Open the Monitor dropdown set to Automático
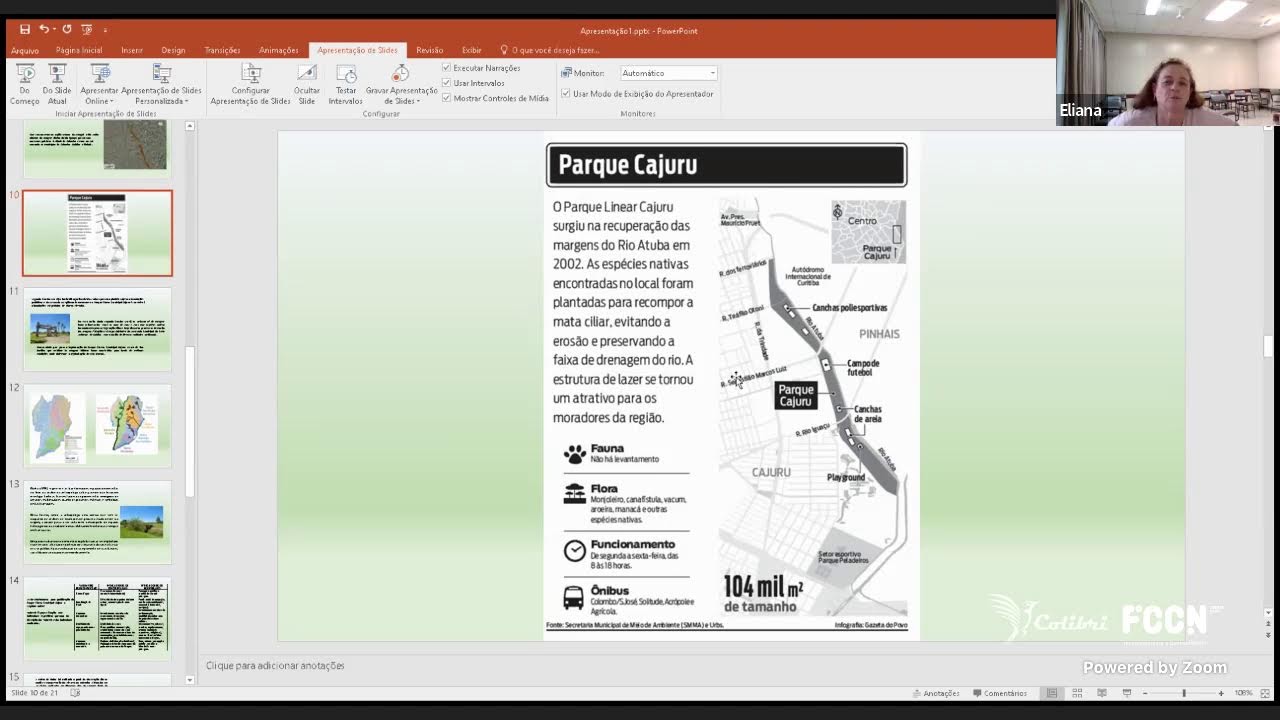This screenshot has height=720, width=1280. [x=669, y=73]
